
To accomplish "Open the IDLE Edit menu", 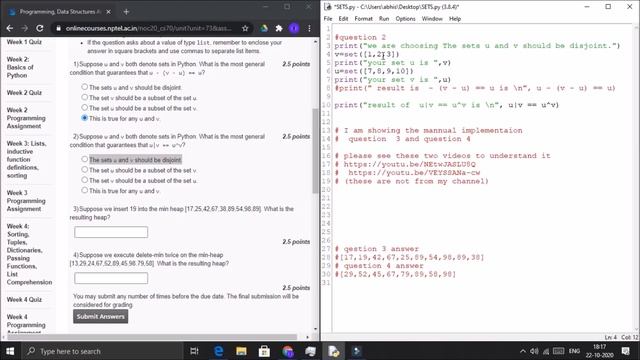I will pyautogui.click(x=343, y=19).
